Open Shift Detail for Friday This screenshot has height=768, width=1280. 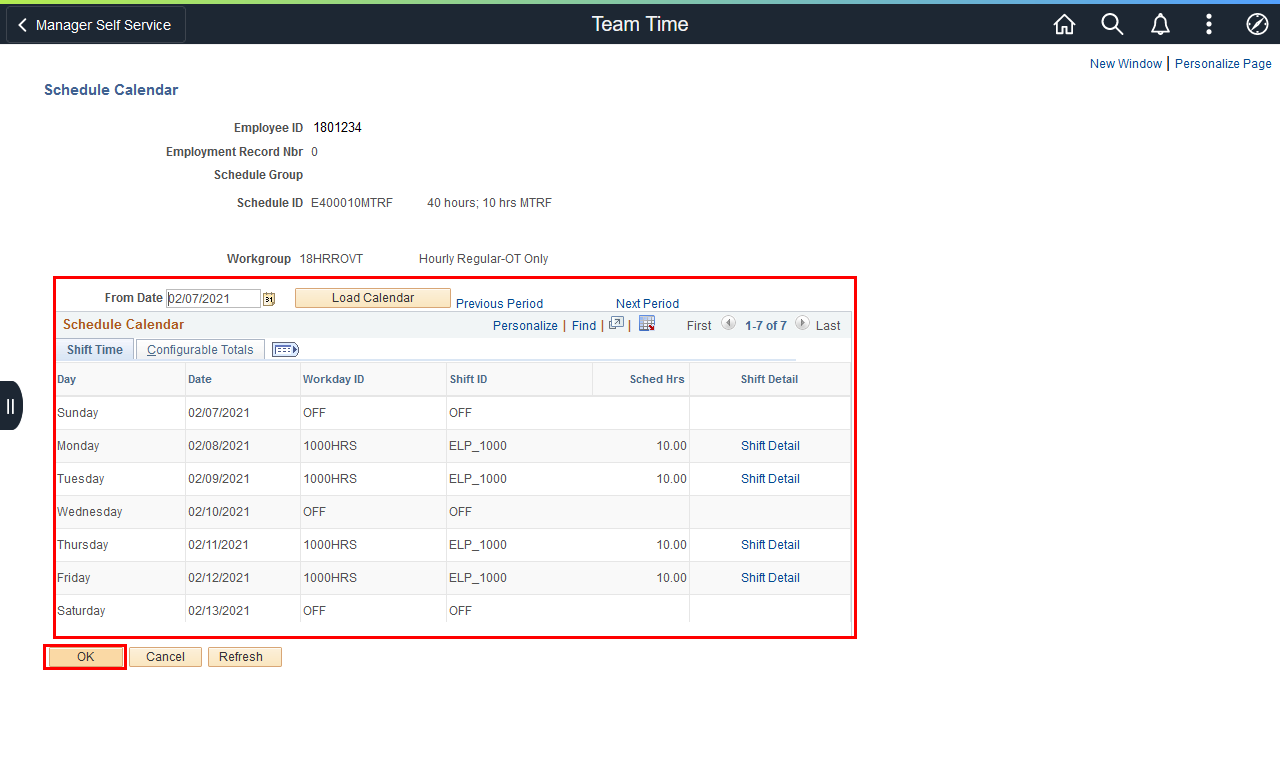coord(770,578)
